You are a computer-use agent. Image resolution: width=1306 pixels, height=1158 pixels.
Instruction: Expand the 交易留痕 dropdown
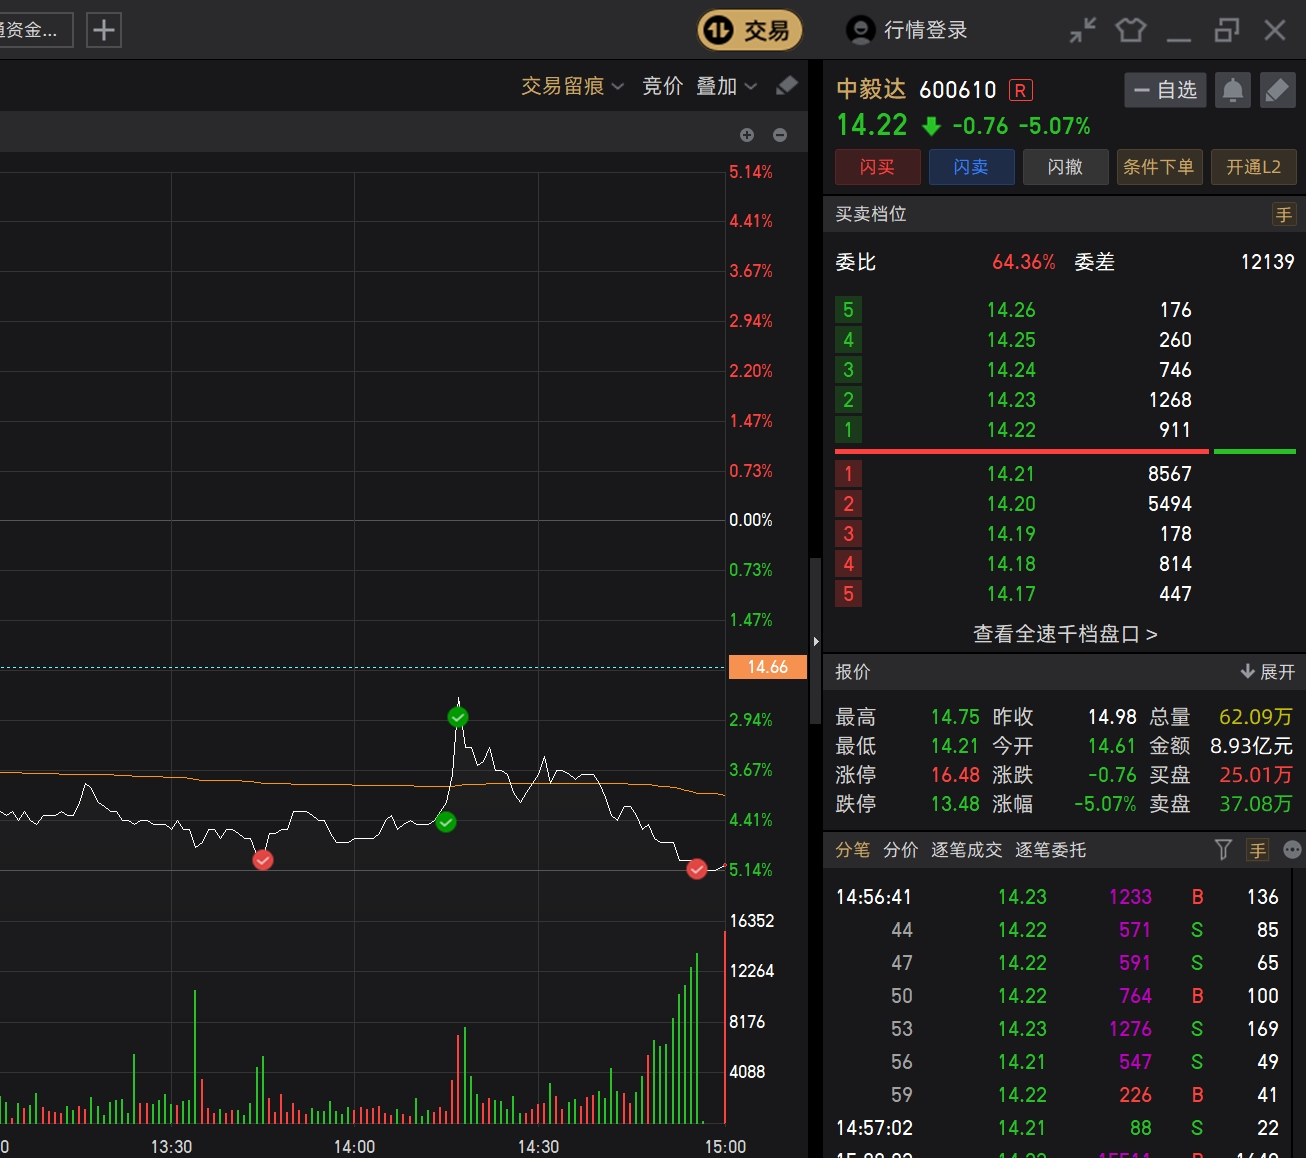point(572,86)
